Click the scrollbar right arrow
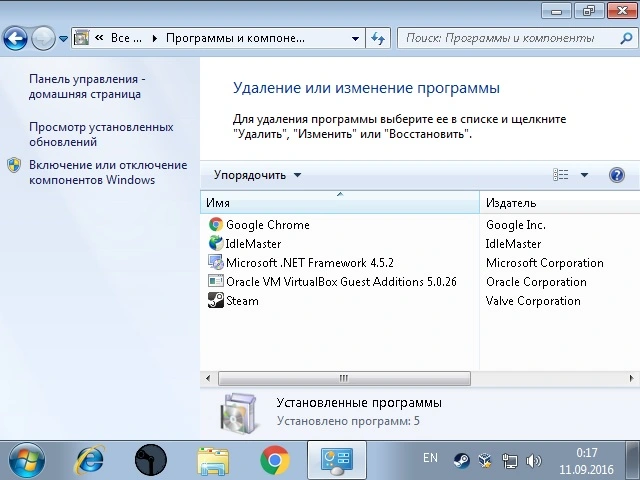 pos(631,378)
